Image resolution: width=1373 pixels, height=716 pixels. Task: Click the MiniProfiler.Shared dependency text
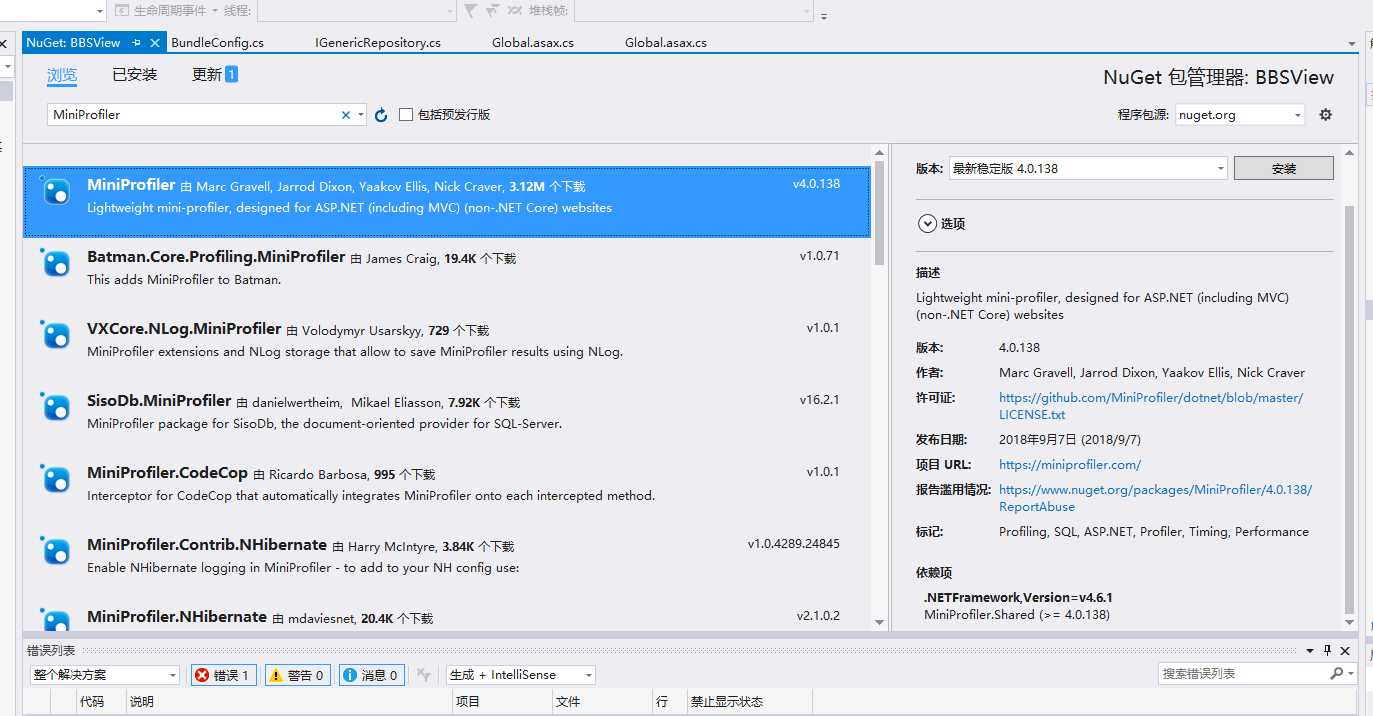[1017, 615]
